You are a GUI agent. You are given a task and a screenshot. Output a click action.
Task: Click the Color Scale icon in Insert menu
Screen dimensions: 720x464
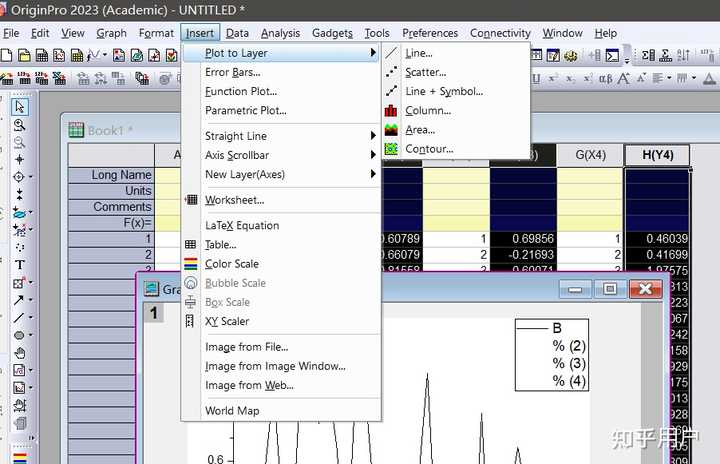[191, 264]
